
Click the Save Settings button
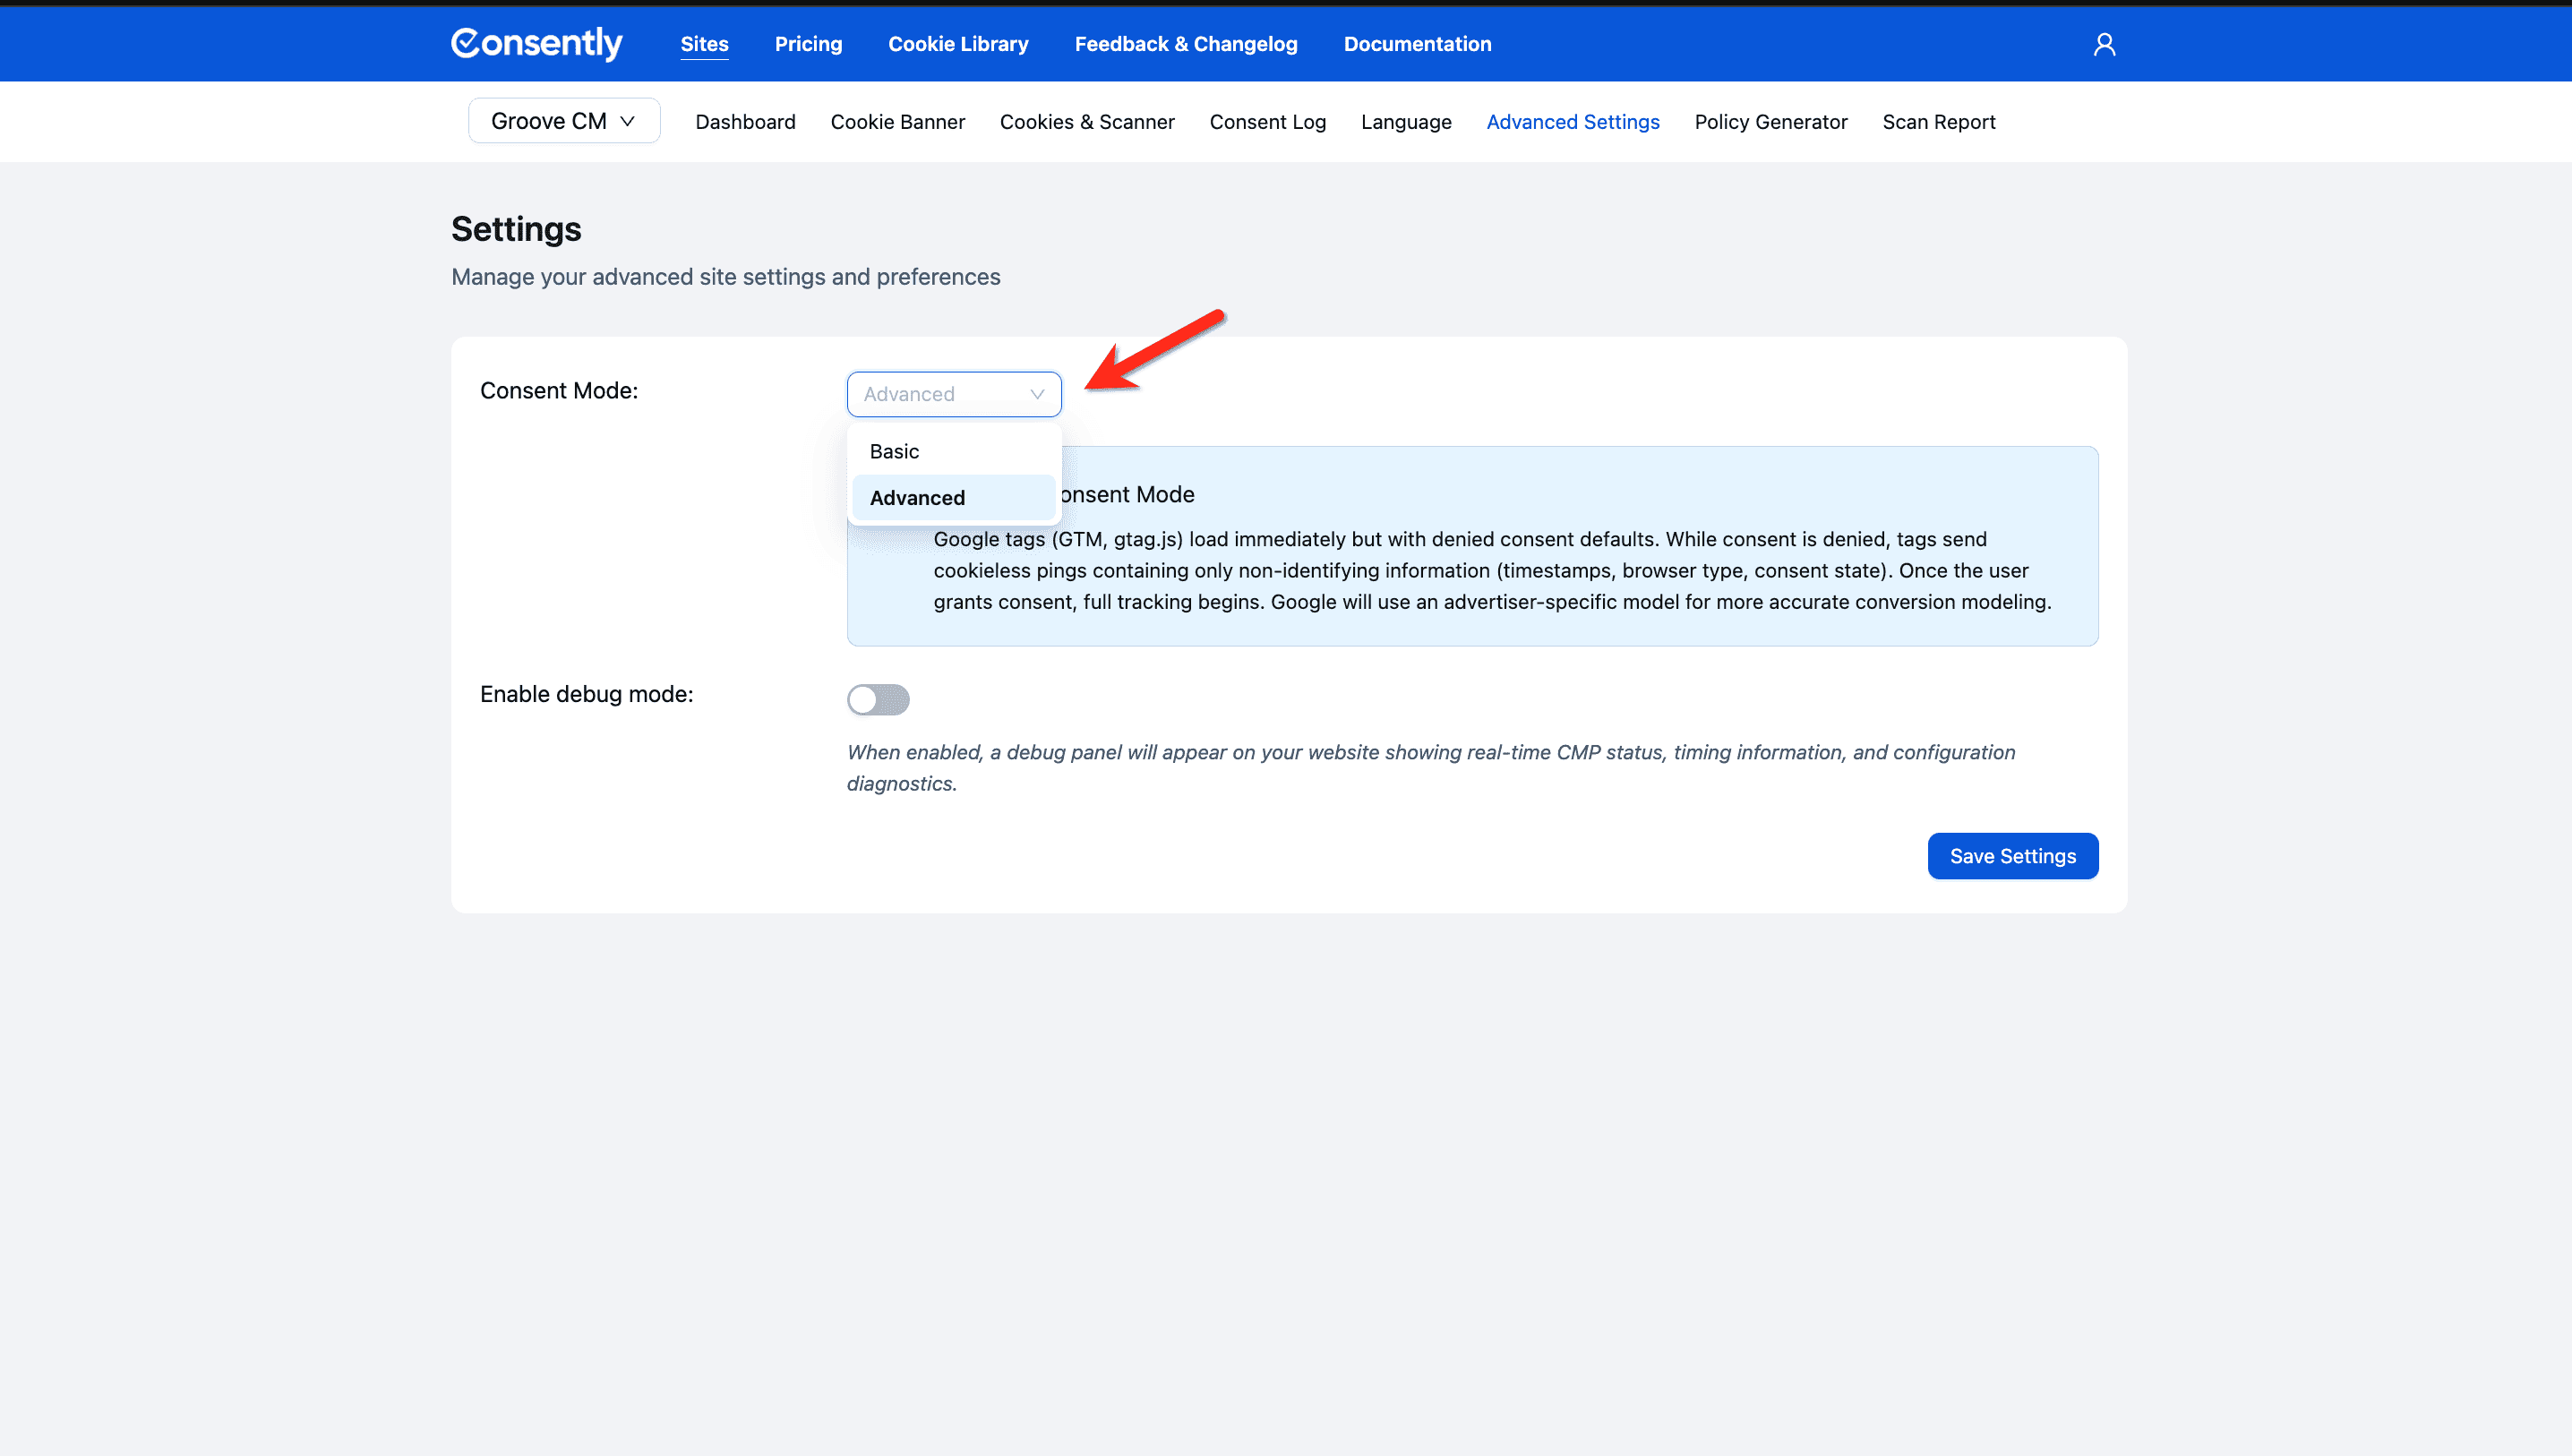click(x=2012, y=856)
